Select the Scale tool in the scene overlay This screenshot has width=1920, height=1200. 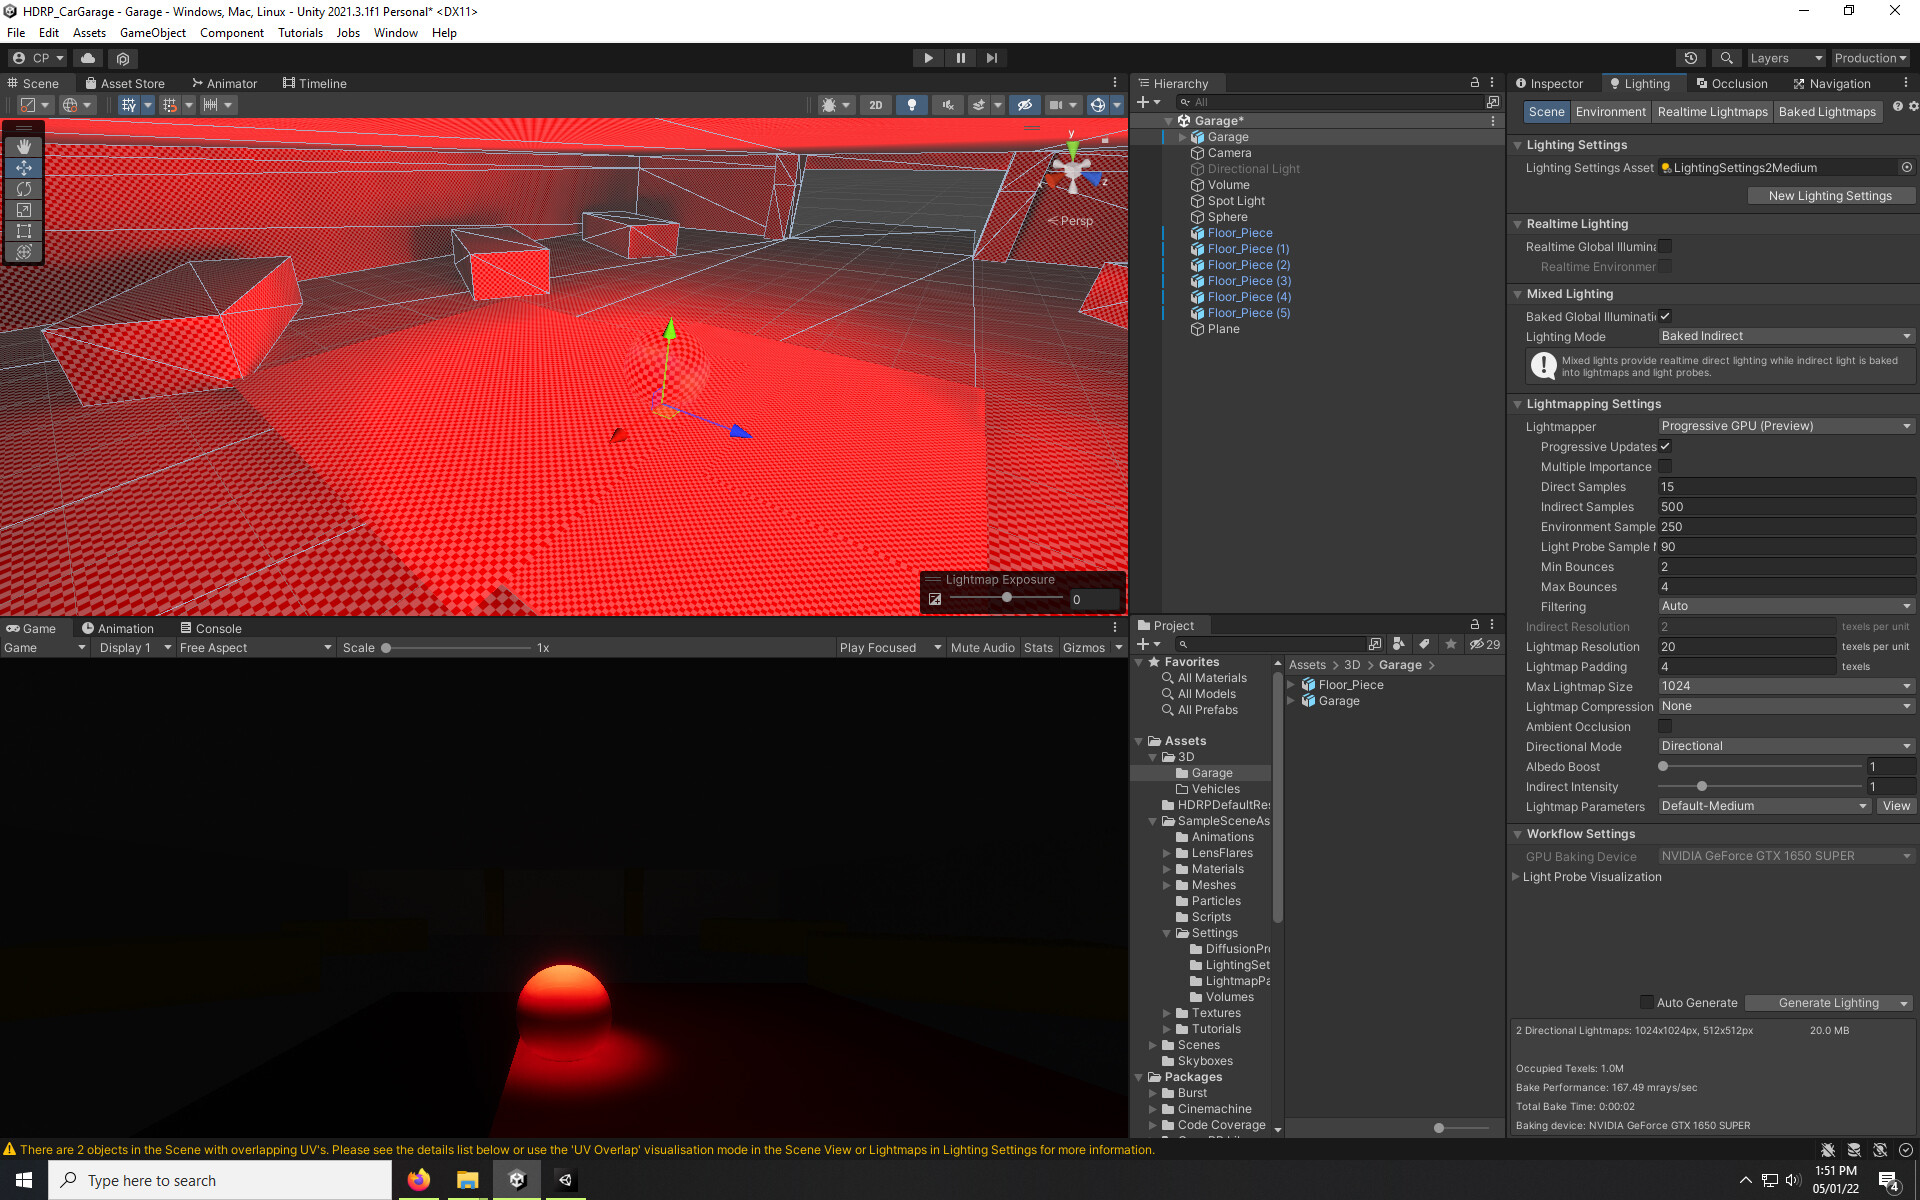tap(24, 210)
